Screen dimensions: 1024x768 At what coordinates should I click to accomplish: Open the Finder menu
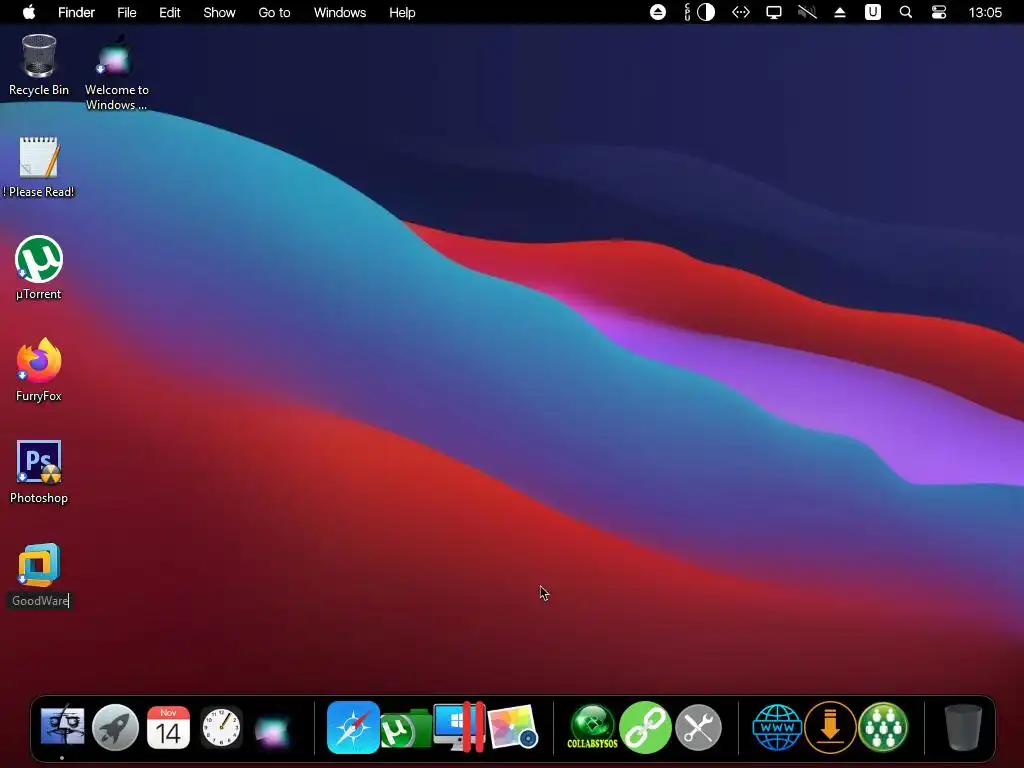pyautogui.click(x=76, y=12)
